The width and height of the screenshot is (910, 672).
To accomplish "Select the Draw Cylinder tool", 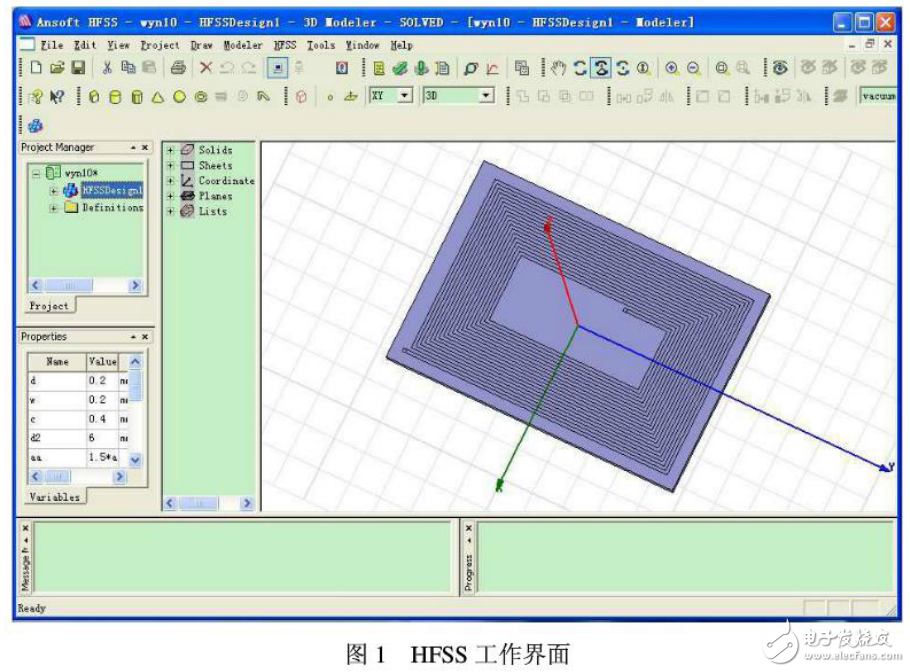I will click(x=115, y=97).
